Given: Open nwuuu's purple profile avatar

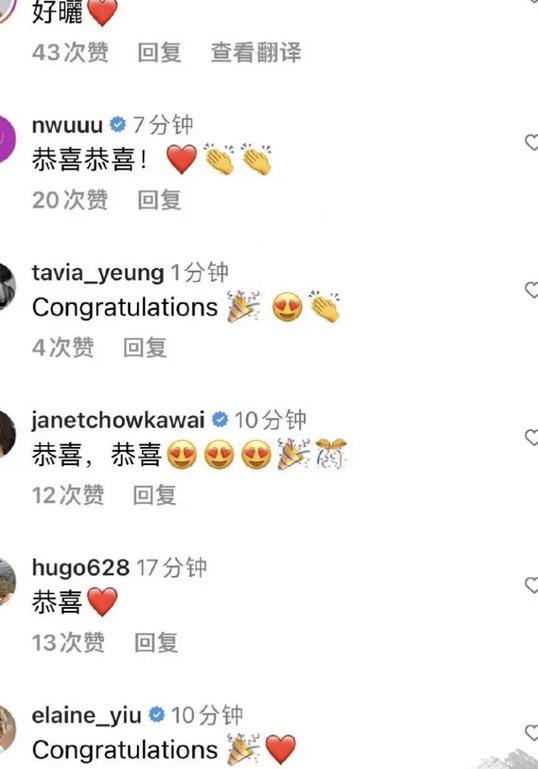Looking at the screenshot, I should pyautogui.click(x=7, y=139).
